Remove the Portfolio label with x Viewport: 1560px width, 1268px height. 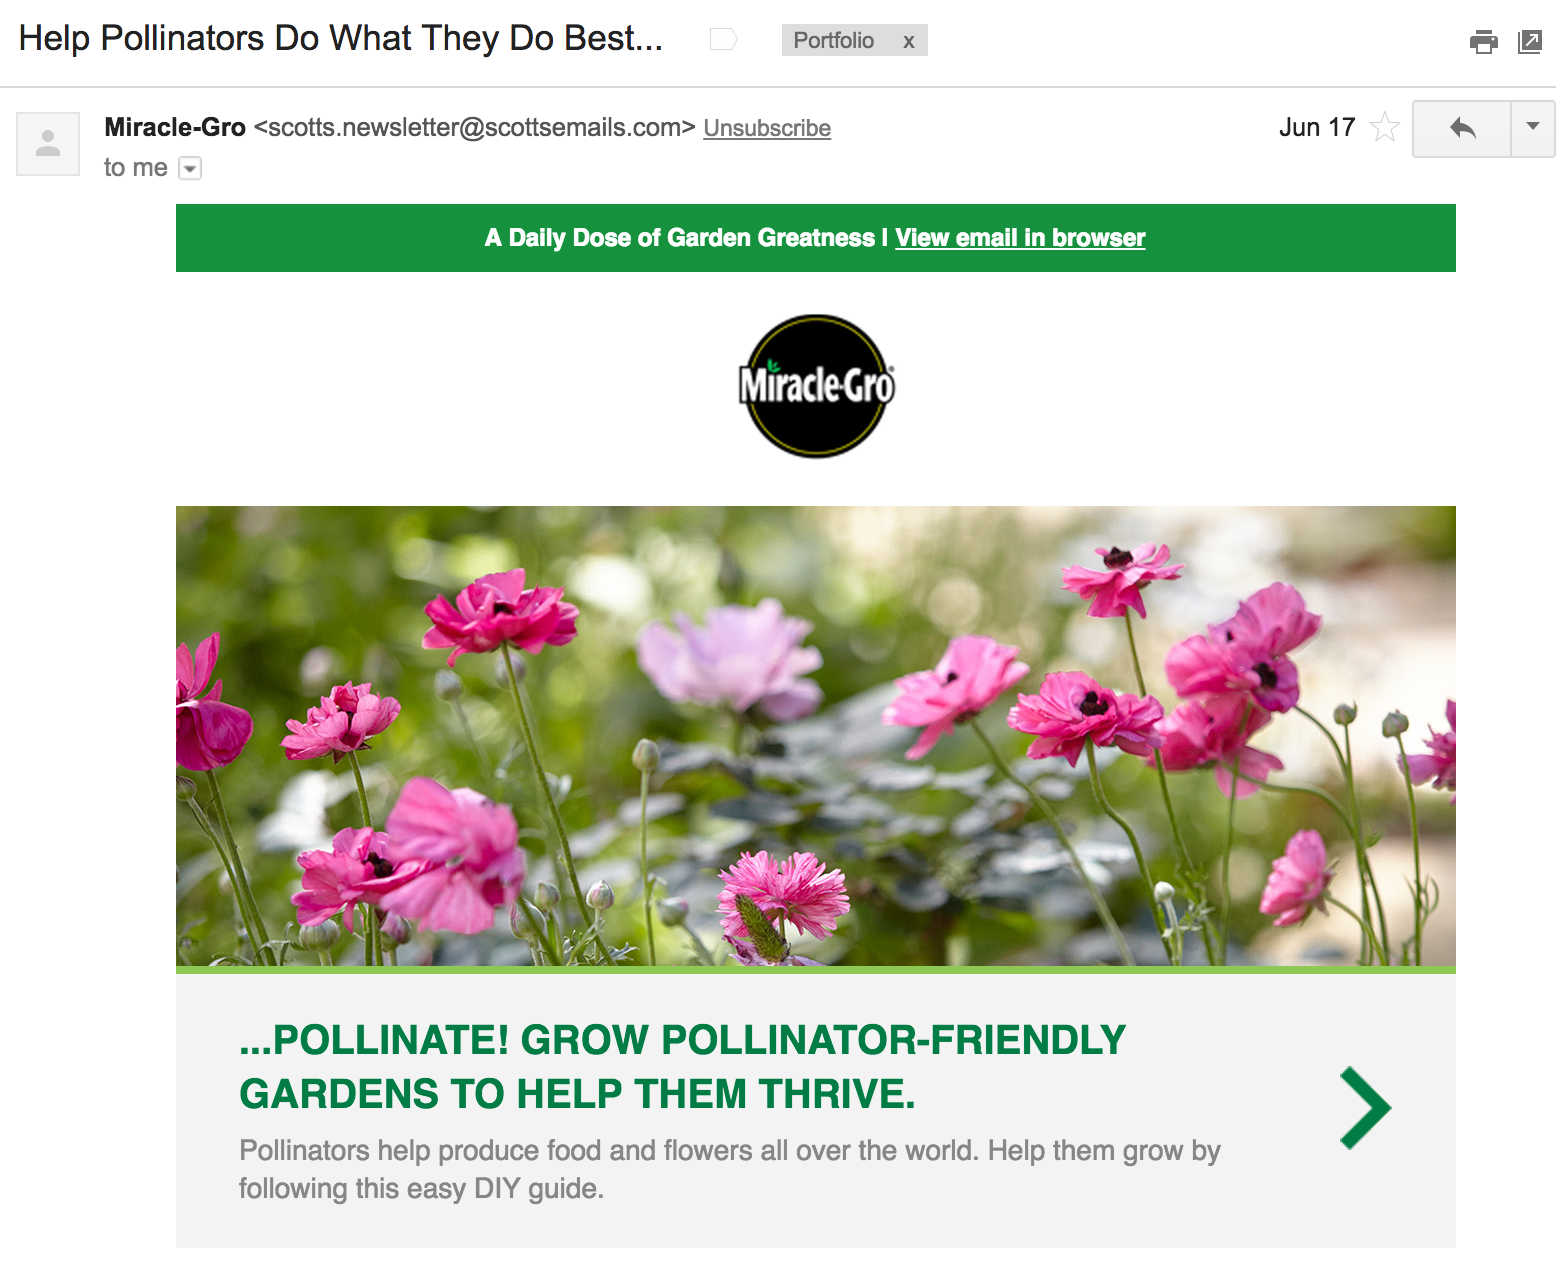coord(909,41)
